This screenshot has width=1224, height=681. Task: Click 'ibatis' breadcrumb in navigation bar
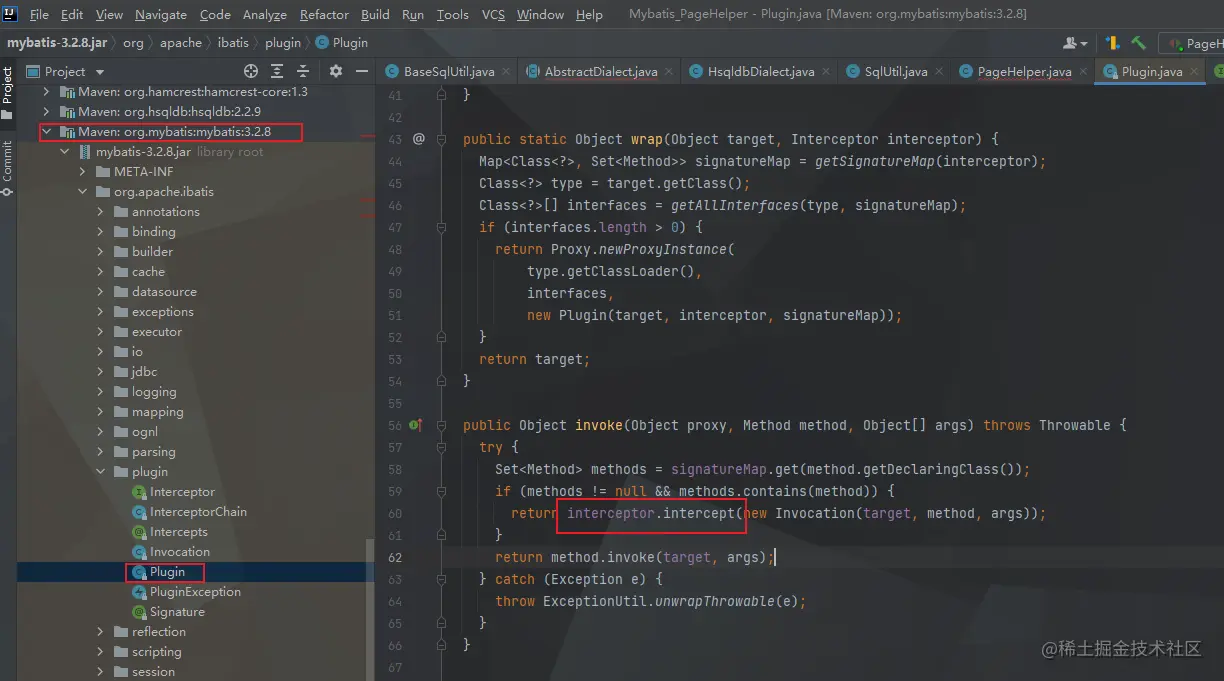click(235, 43)
